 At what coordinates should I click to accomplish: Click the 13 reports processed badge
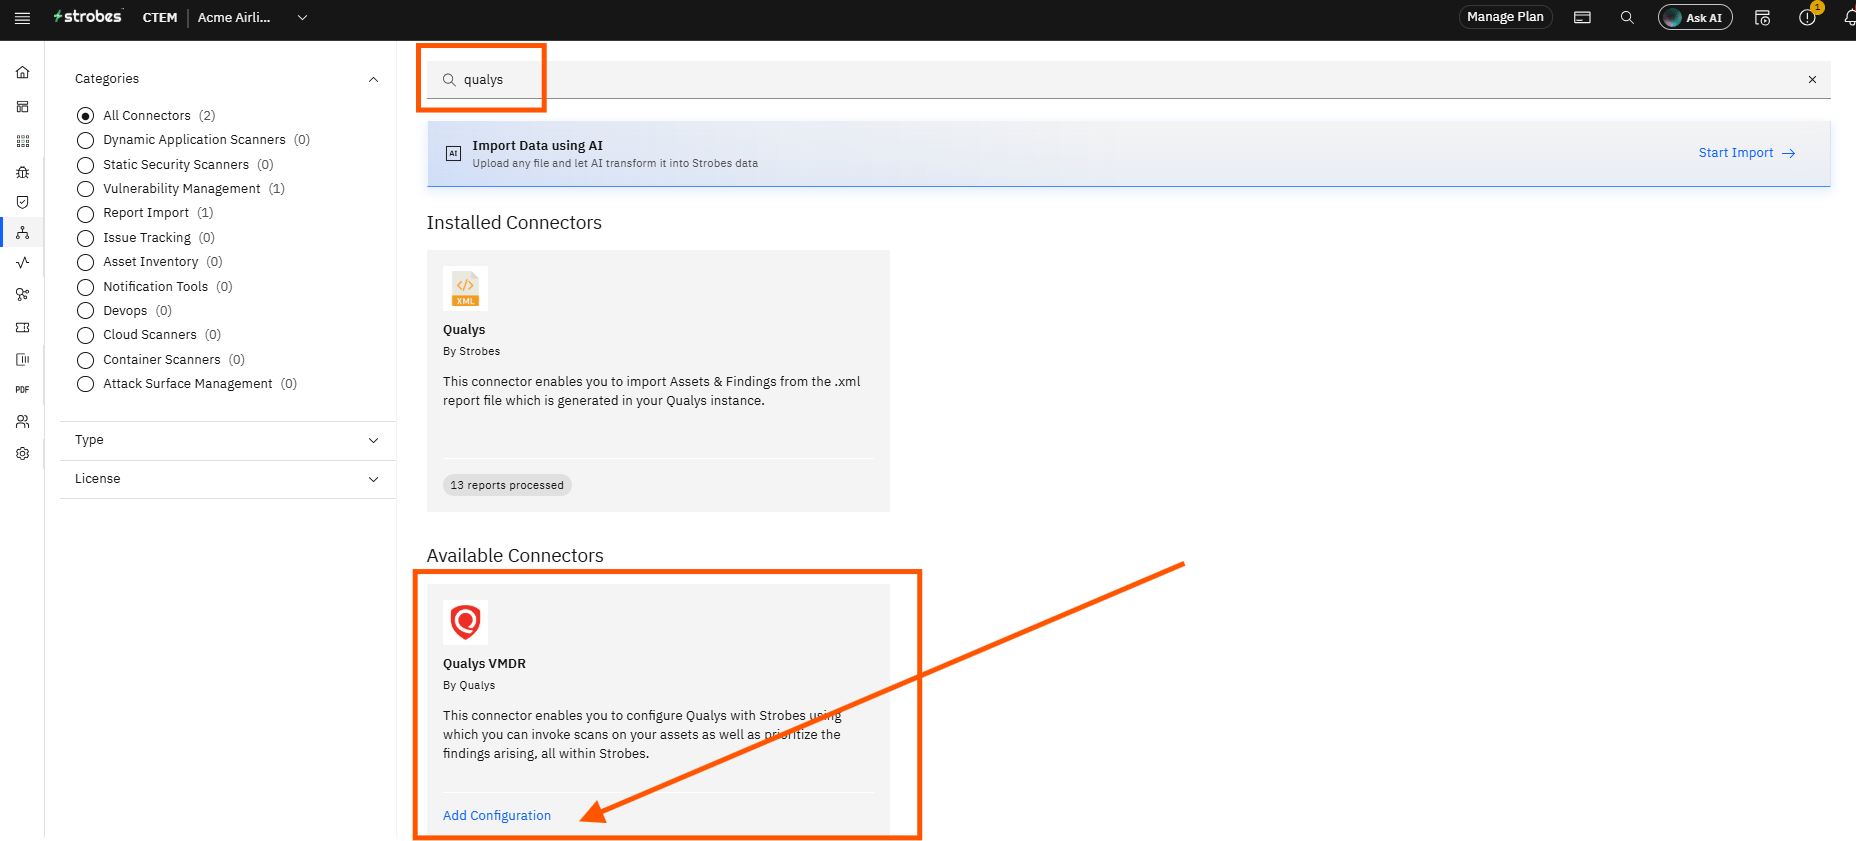pyautogui.click(x=507, y=485)
